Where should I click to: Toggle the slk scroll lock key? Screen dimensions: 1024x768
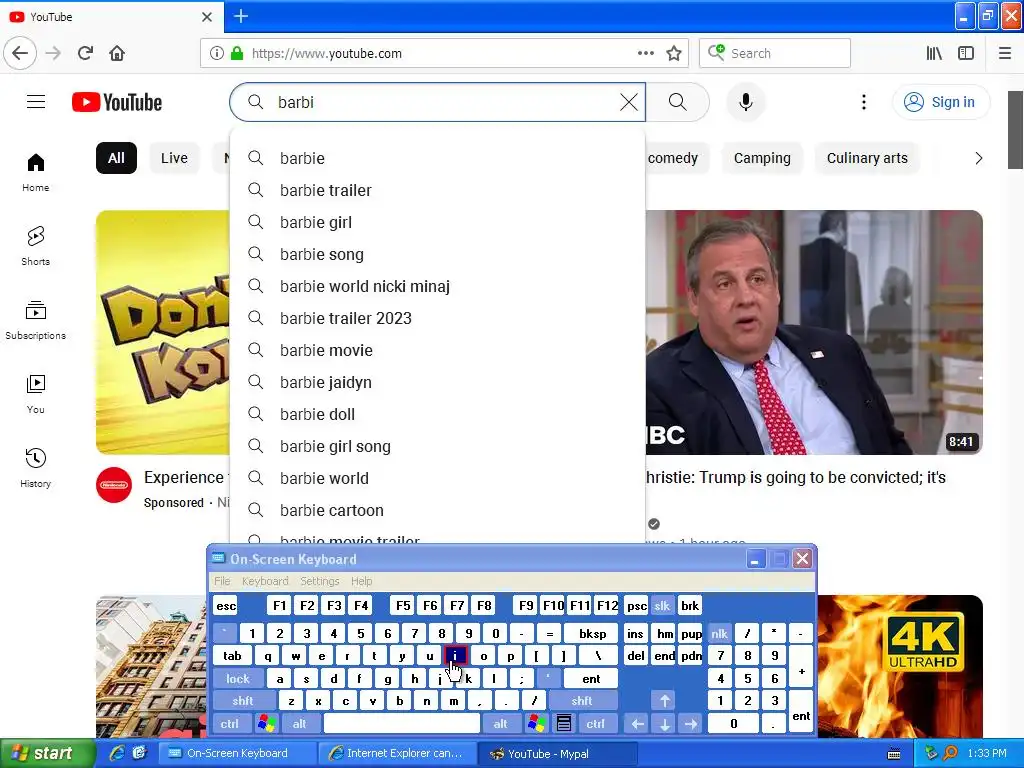(x=662, y=606)
